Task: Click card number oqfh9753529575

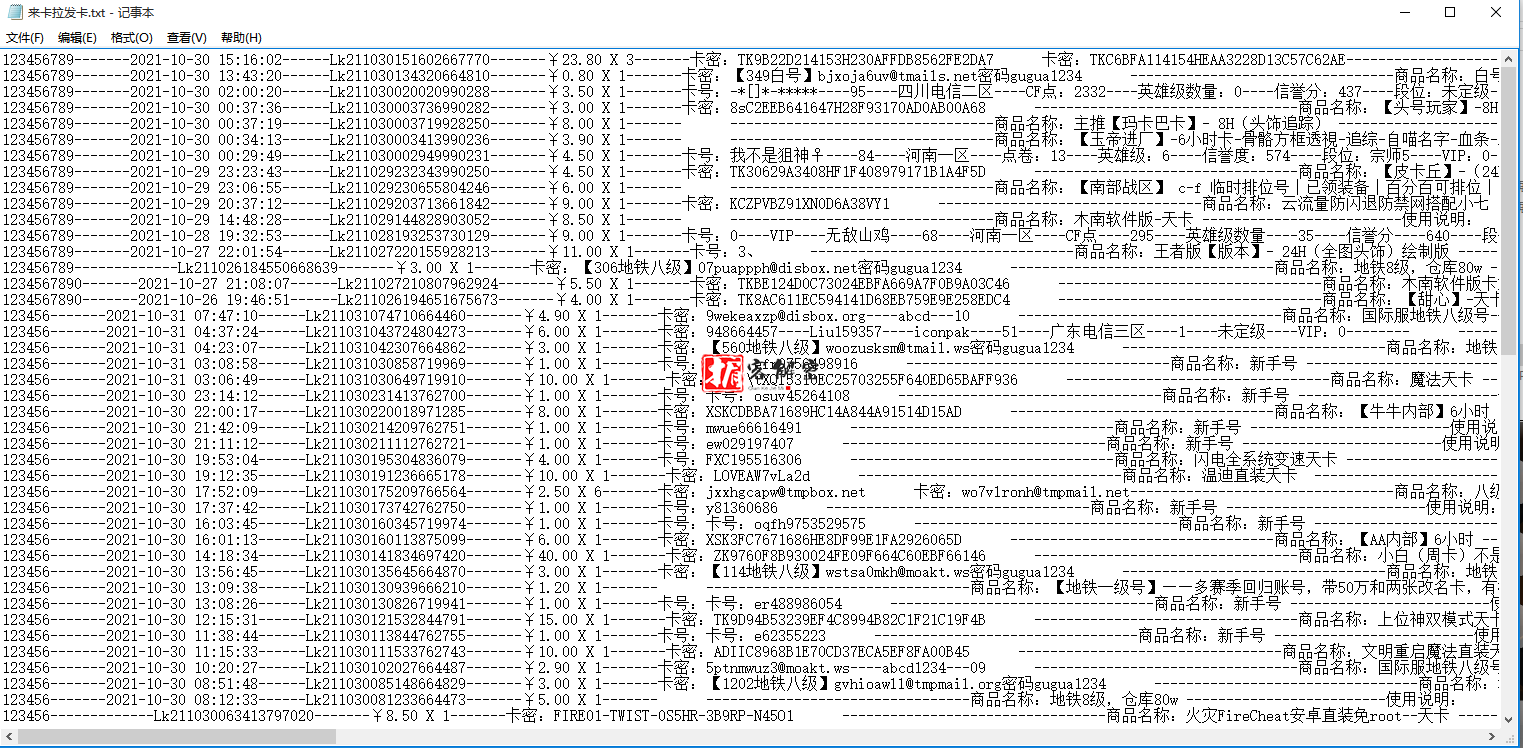Action: tap(809, 524)
